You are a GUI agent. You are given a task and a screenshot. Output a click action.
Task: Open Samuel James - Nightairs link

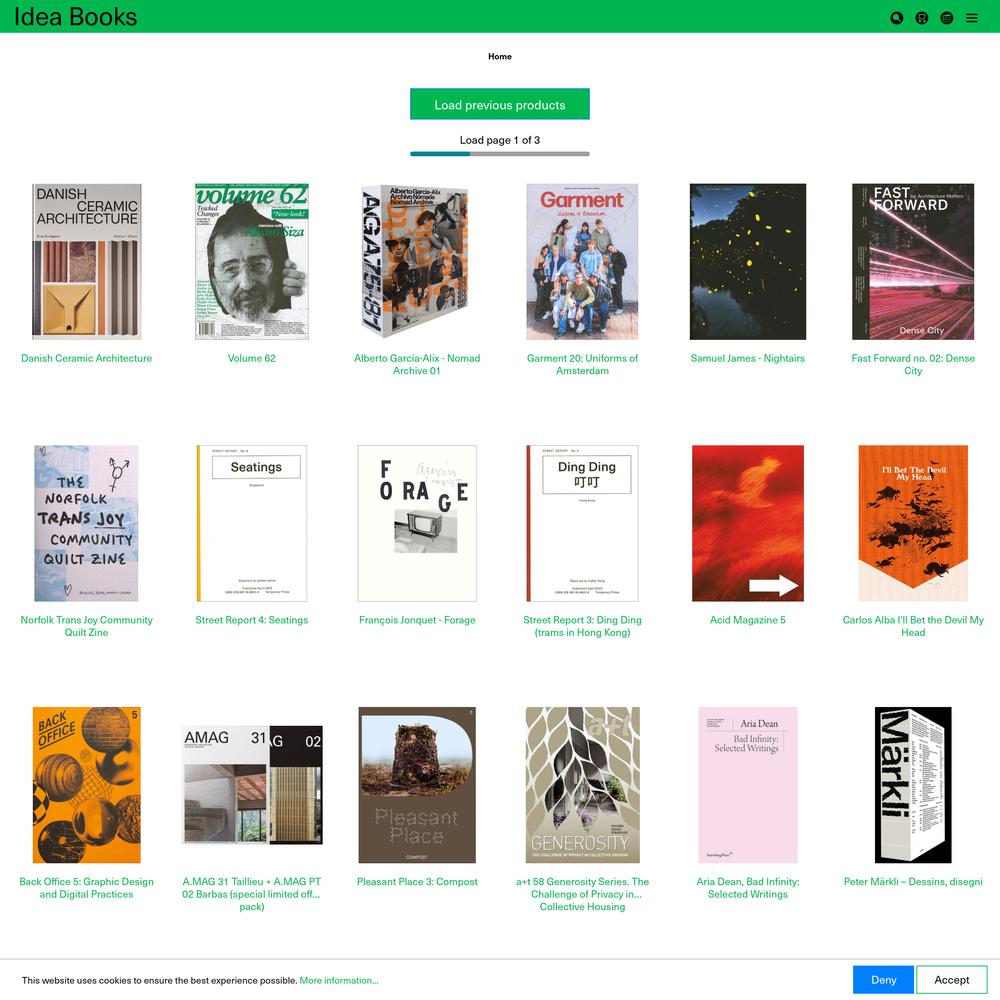(x=747, y=358)
